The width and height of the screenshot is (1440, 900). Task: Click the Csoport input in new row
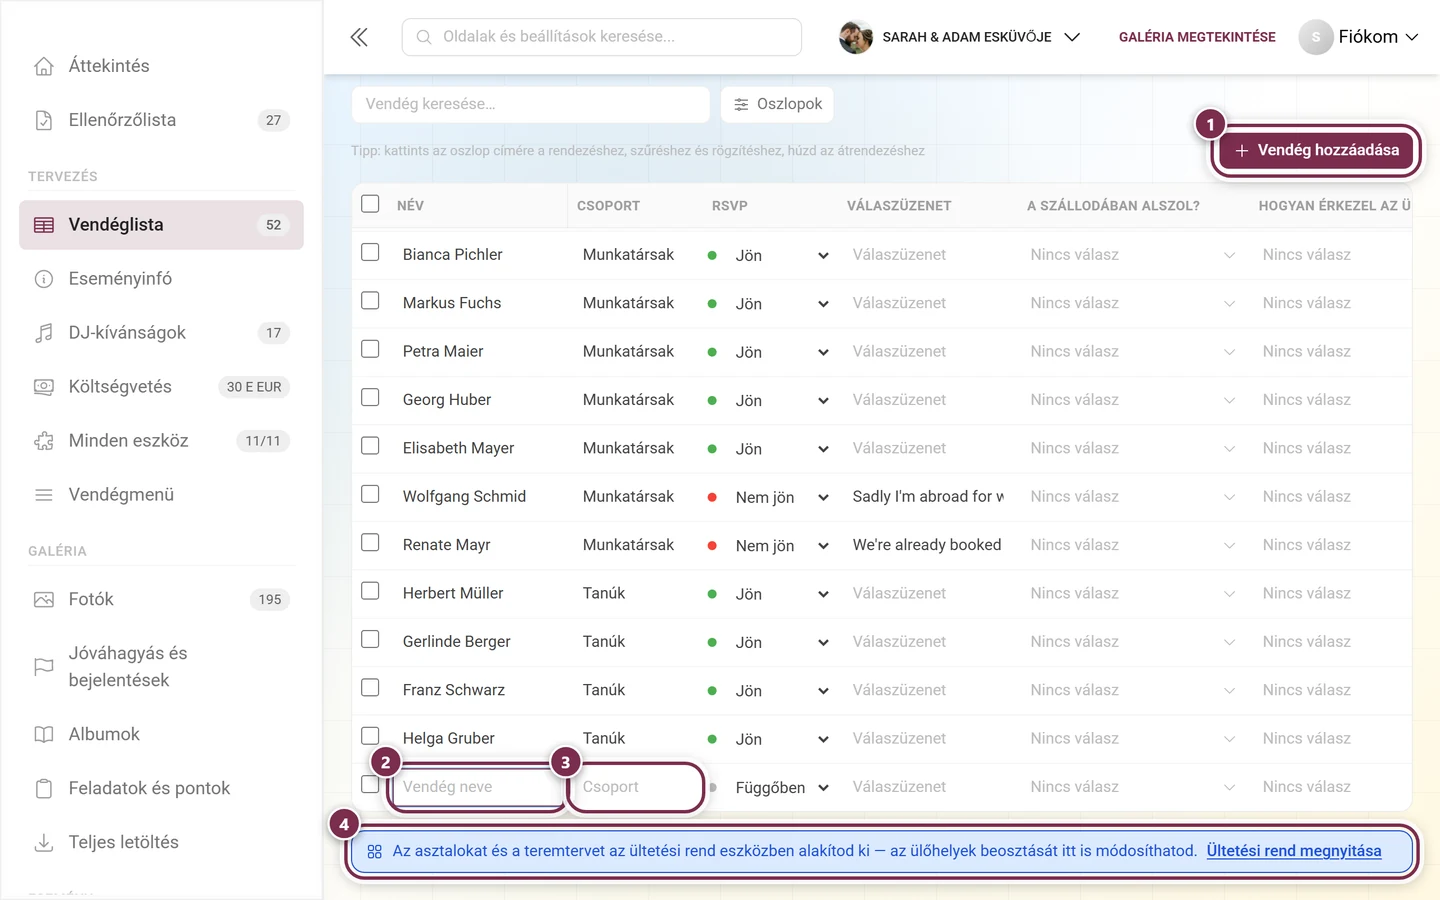pyautogui.click(x=636, y=787)
